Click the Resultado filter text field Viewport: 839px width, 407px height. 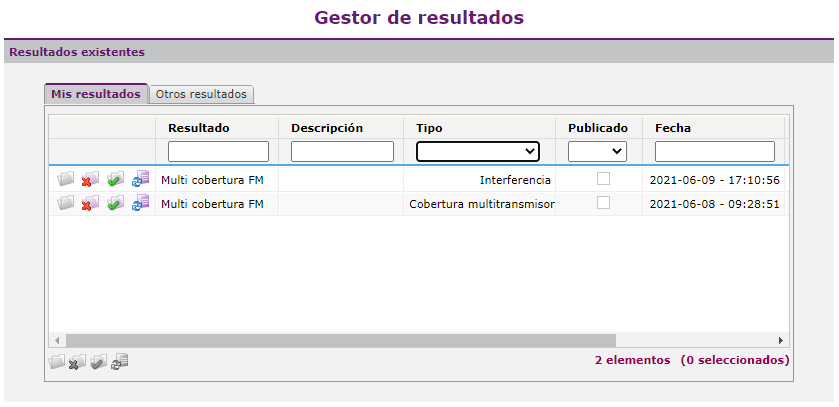(x=218, y=151)
